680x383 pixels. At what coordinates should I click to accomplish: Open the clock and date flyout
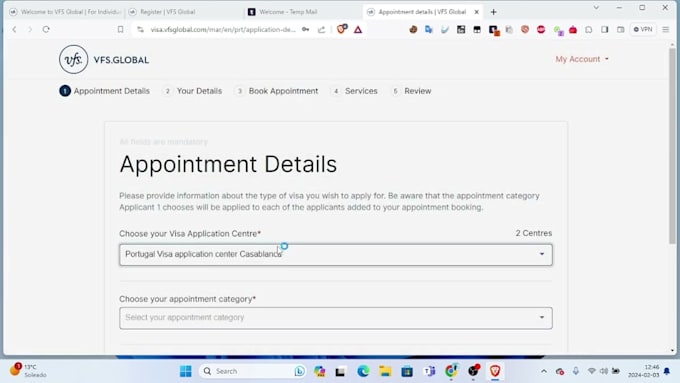pyautogui.click(x=644, y=371)
